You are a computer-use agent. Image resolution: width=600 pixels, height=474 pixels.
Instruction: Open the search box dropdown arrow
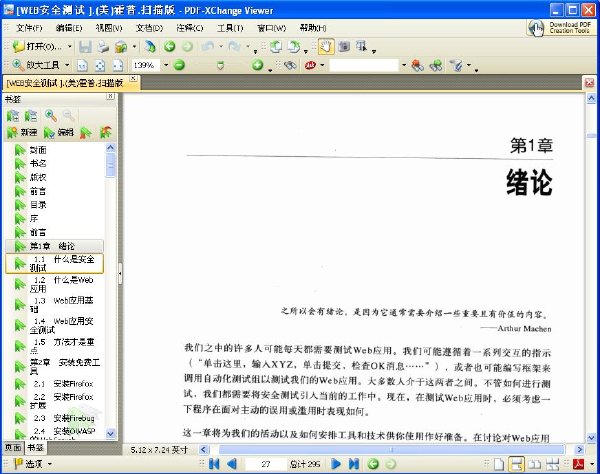[x=404, y=65]
